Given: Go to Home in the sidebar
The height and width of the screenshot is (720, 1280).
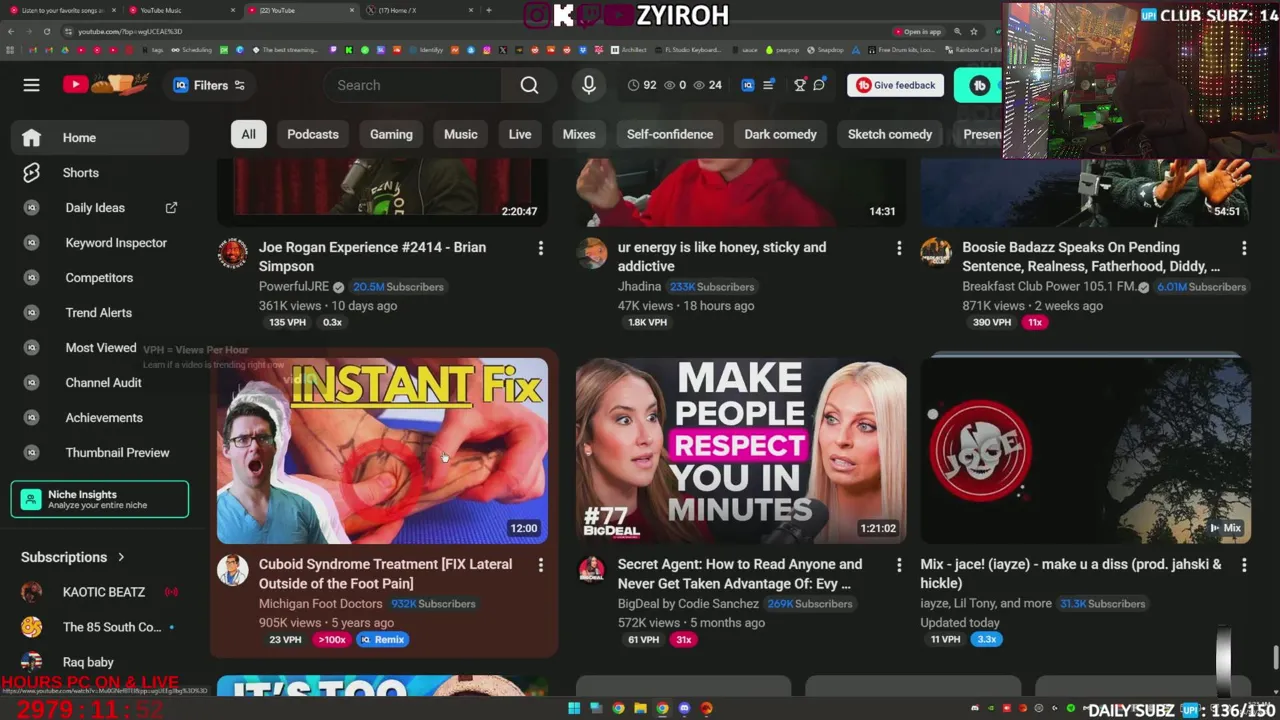Looking at the screenshot, I should point(99,137).
